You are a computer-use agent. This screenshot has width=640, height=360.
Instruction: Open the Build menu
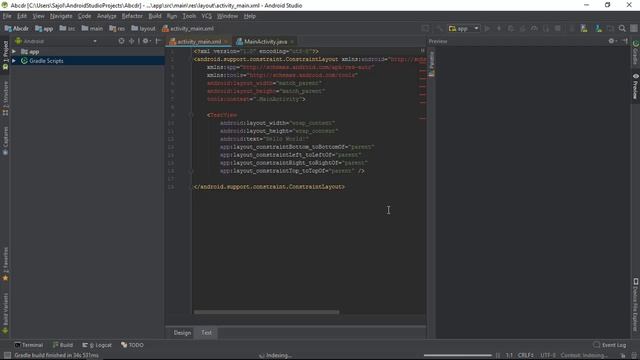(x=155, y=16)
